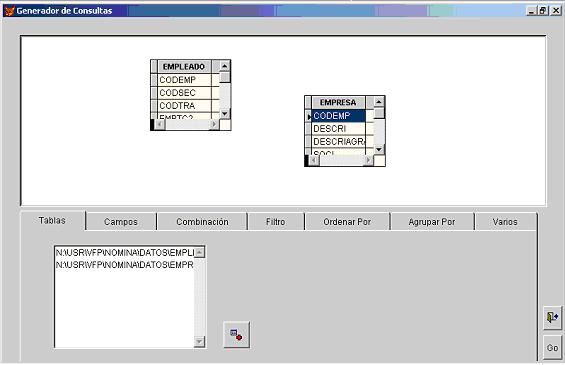Click the Go button to run query
The width and height of the screenshot is (565, 365).
click(552, 348)
